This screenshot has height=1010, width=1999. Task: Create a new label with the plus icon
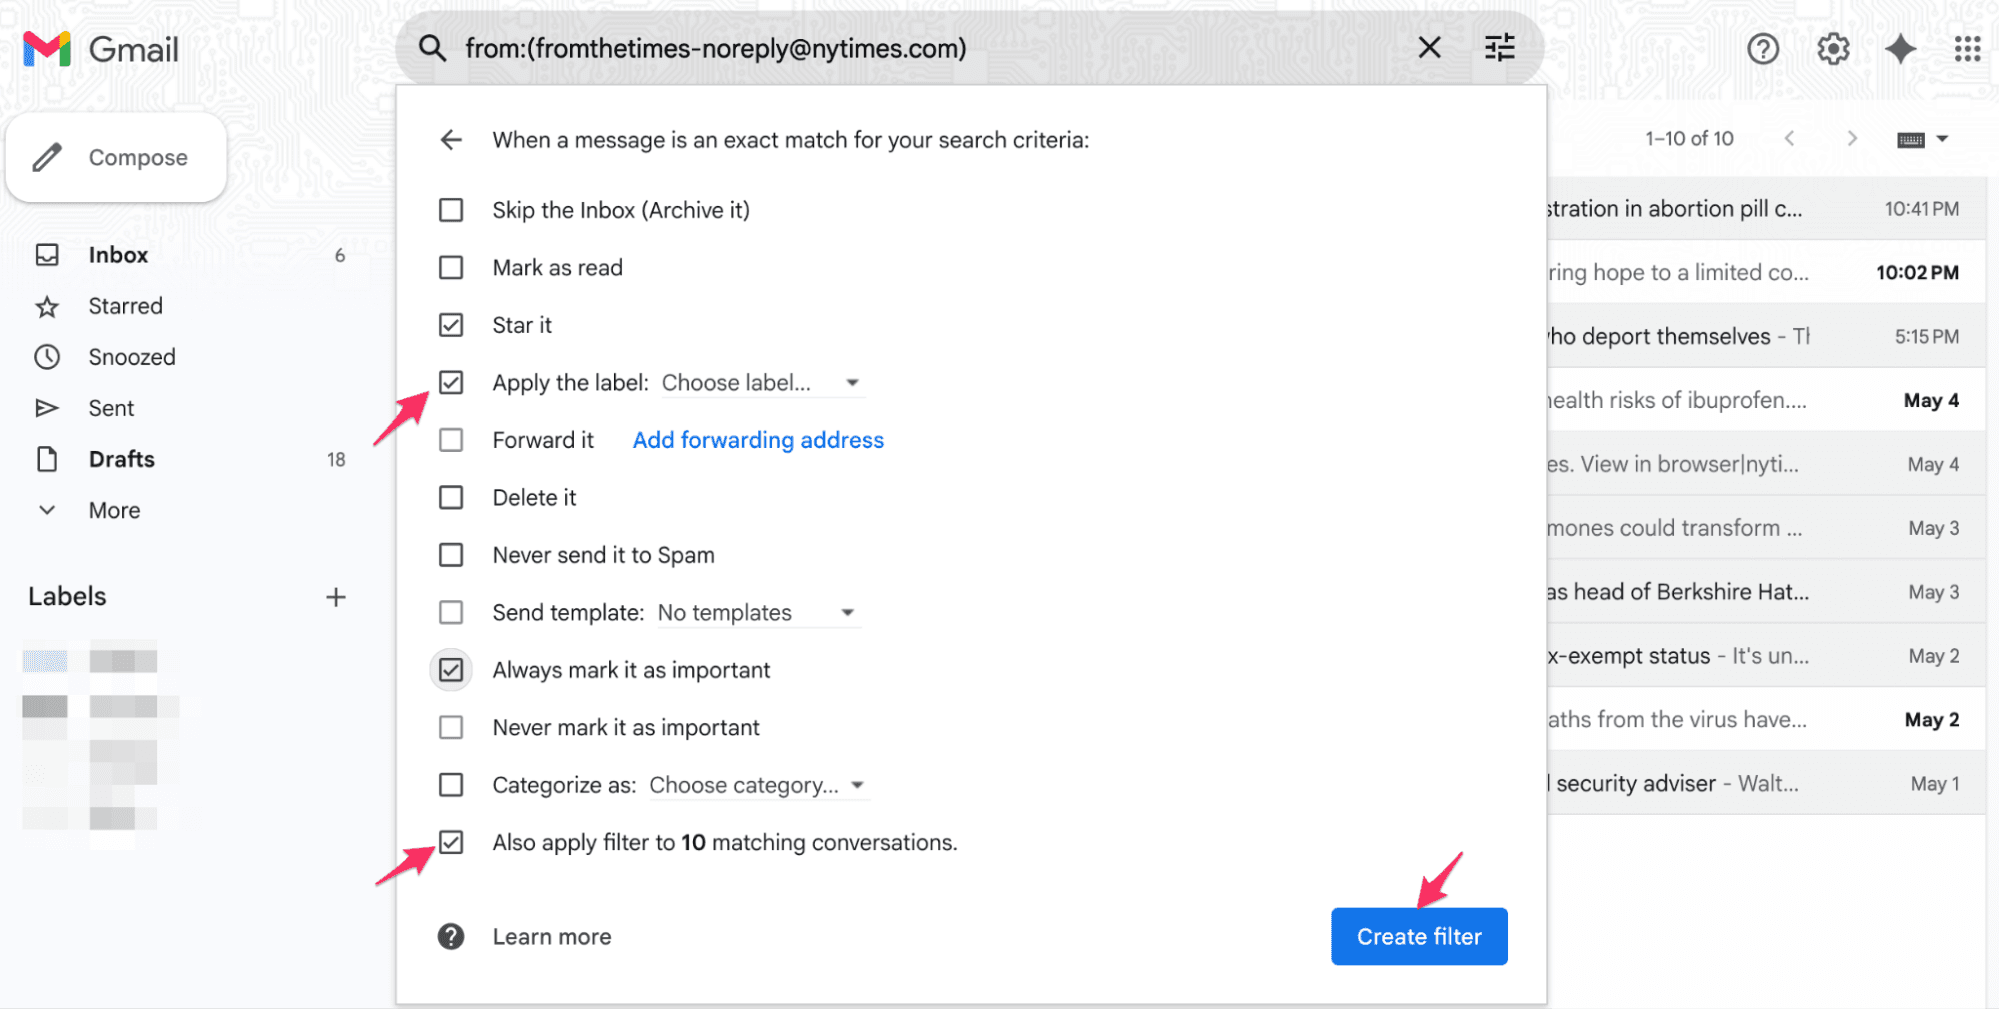(x=336, y=596)
